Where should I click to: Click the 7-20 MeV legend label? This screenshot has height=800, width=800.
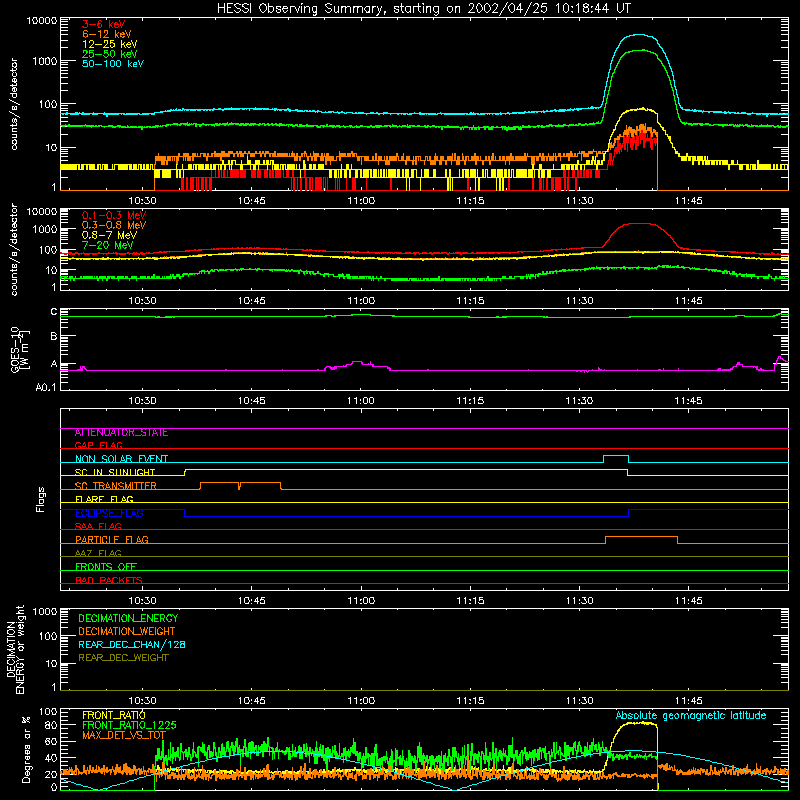[x=108, y=245]
